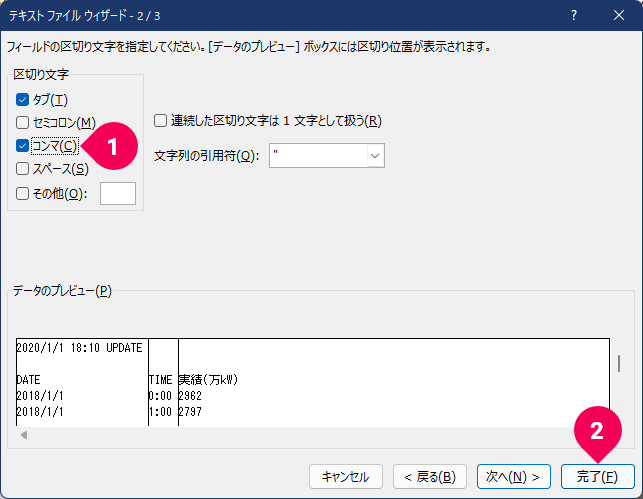
Task: Click the preview vertical scrollbar thumb
Action: click(x=619, y=363)
